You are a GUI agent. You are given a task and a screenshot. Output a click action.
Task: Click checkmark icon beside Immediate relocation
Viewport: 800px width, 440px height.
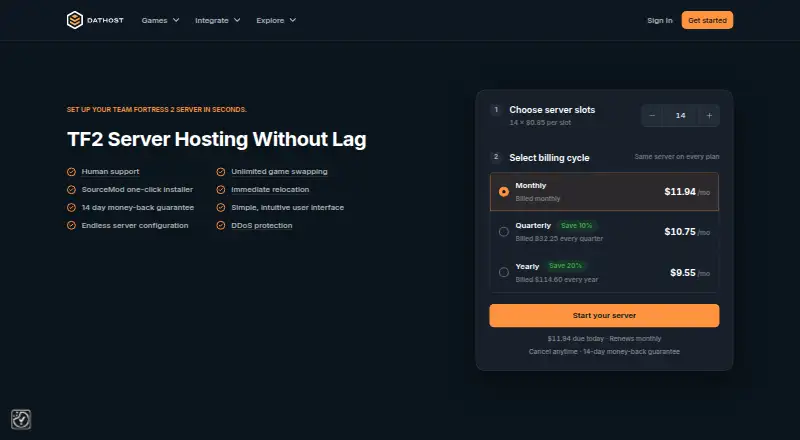click(x=221, y=190)
